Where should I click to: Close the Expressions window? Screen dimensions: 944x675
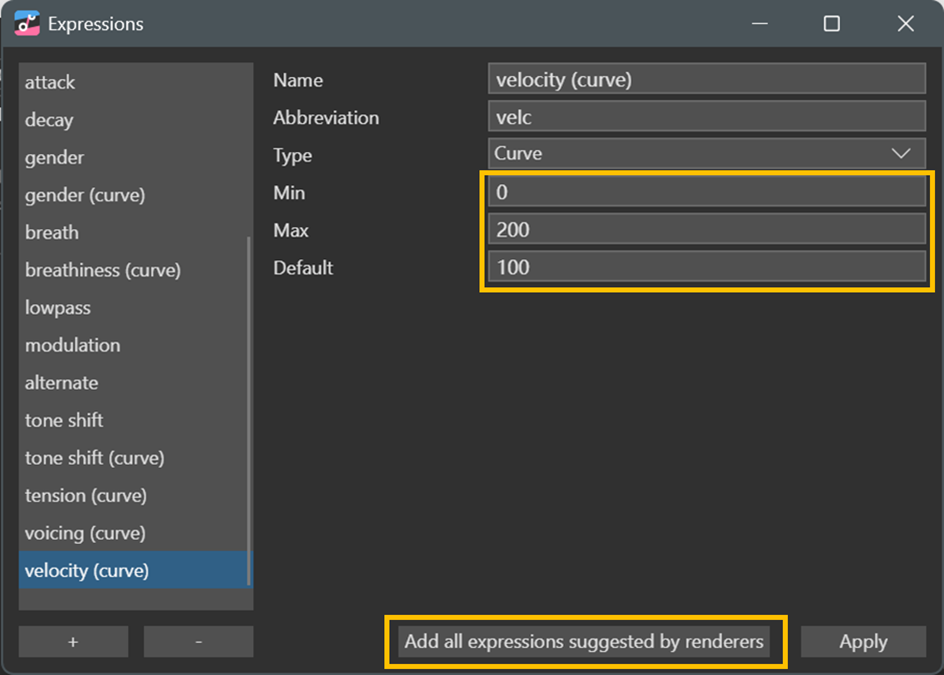tap(905, 23)
